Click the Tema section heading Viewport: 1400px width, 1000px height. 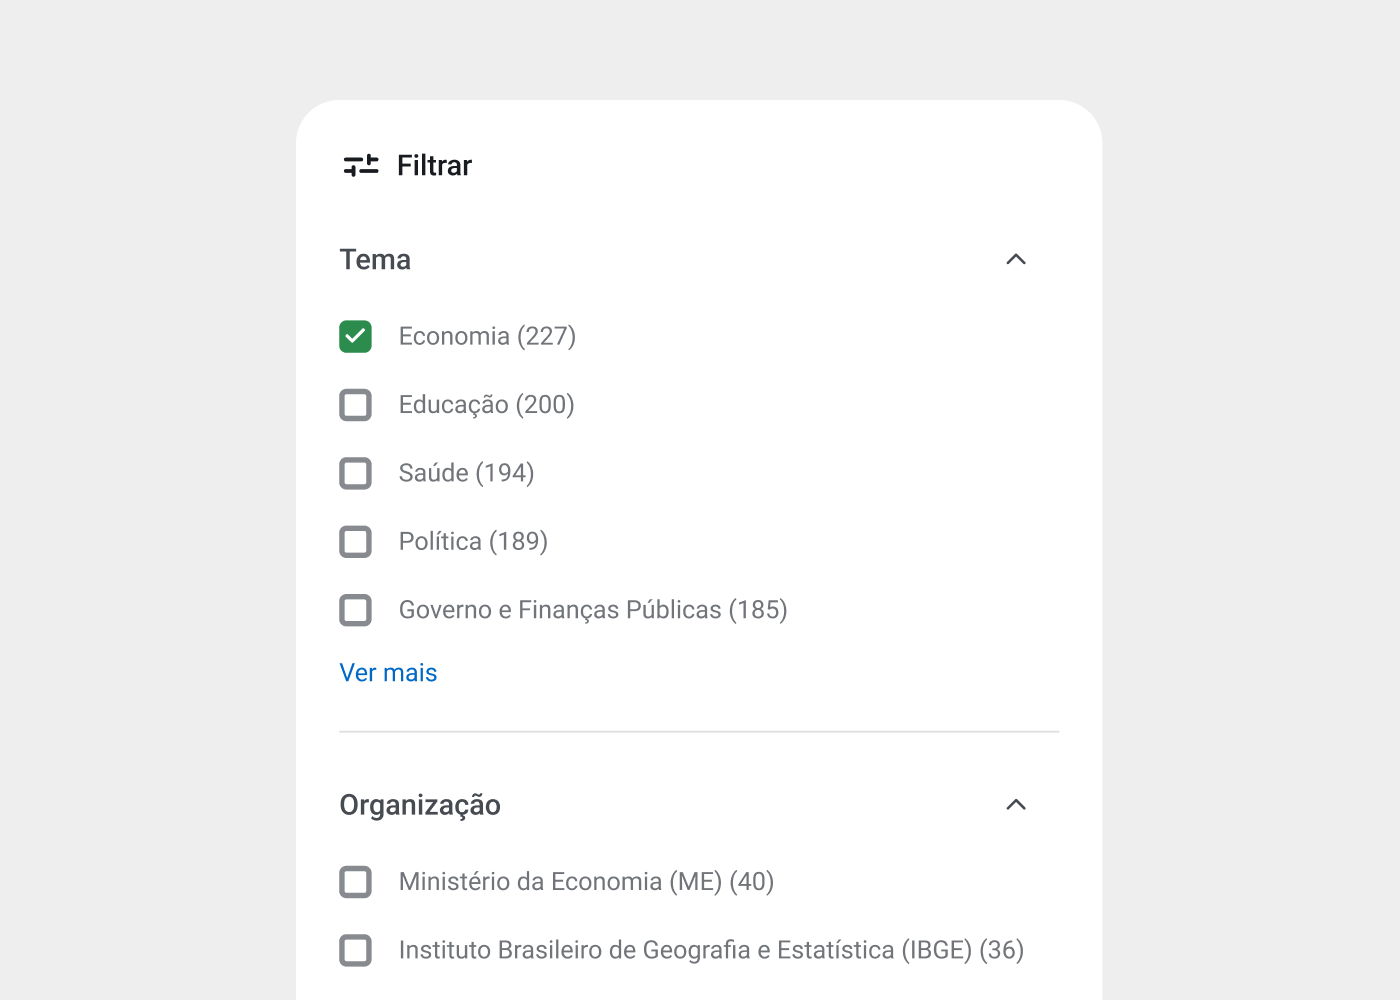tap(375, 260)
